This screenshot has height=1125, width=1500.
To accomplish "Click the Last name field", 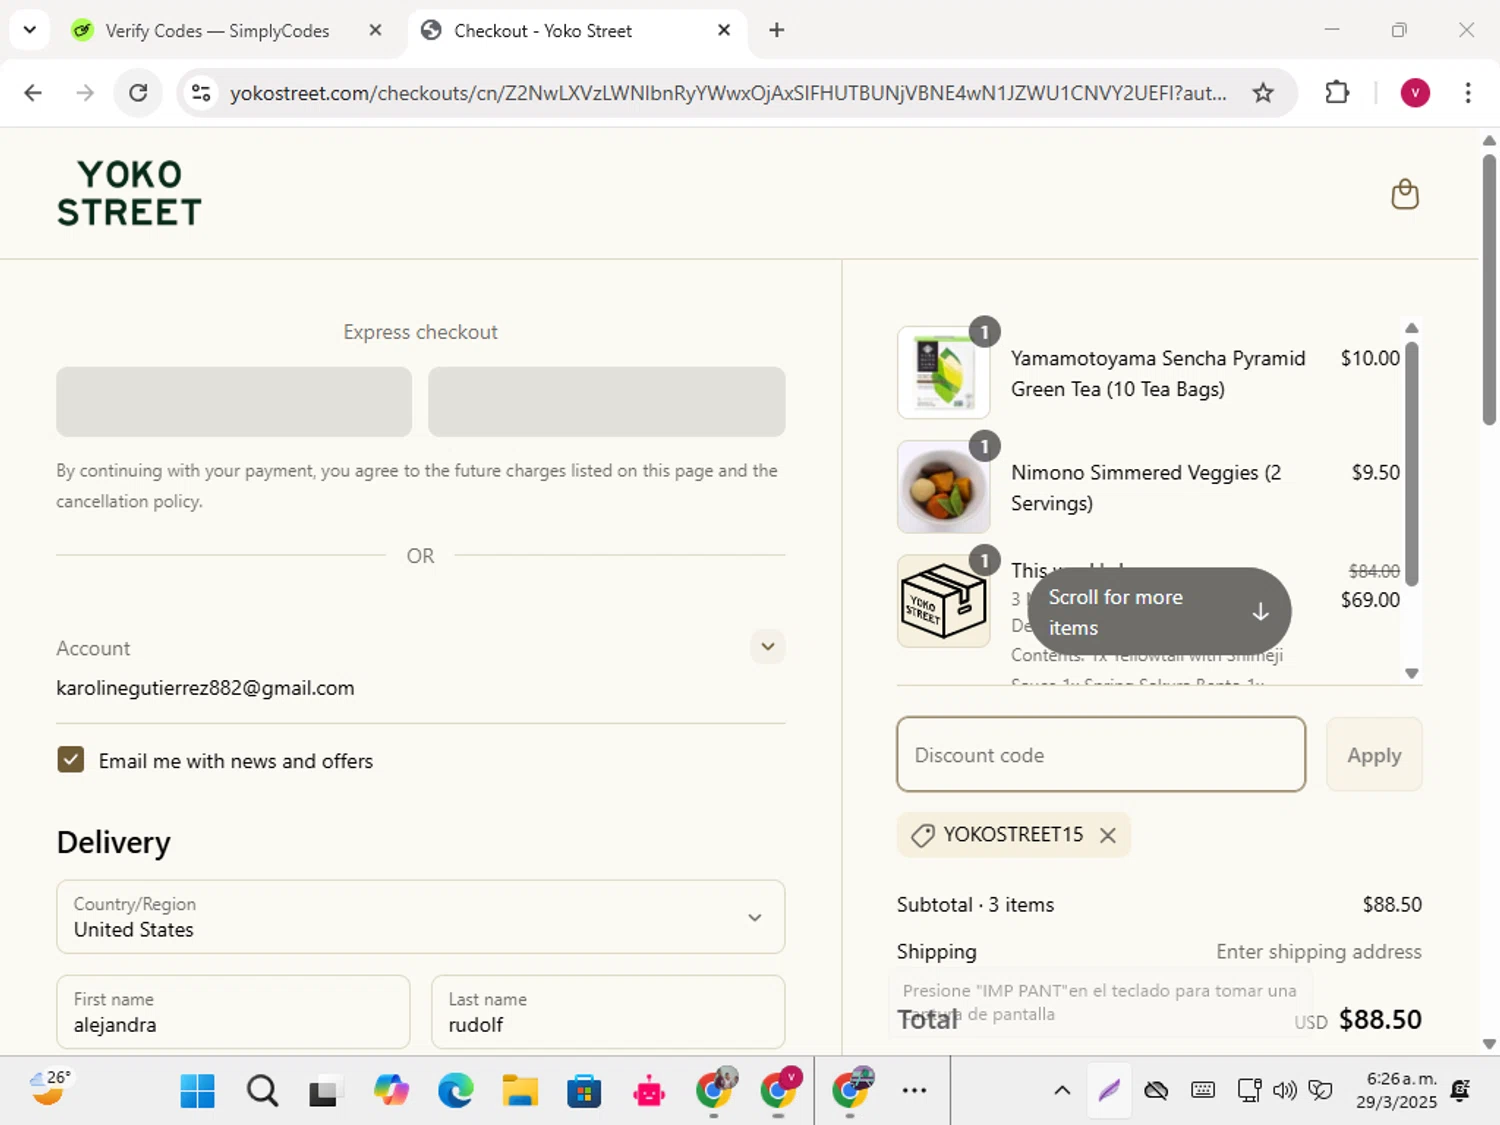I will pos(608,1012).
